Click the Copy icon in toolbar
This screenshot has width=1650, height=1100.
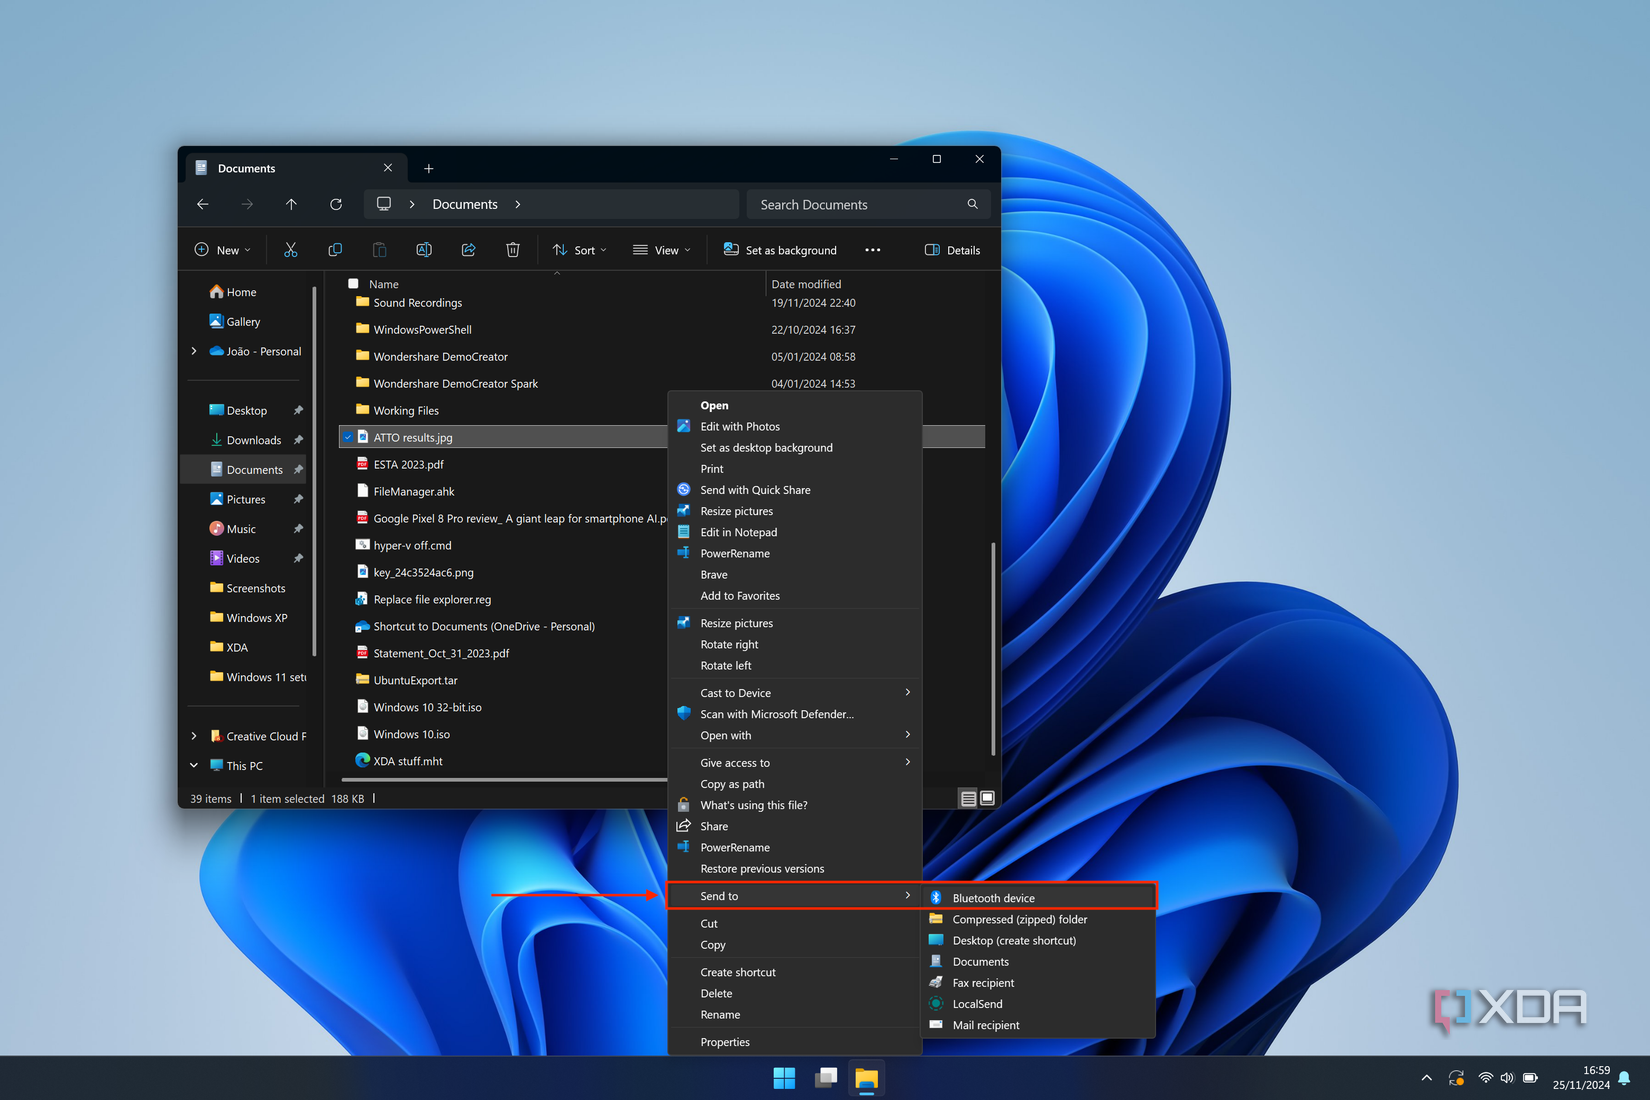tap(335, 250)
